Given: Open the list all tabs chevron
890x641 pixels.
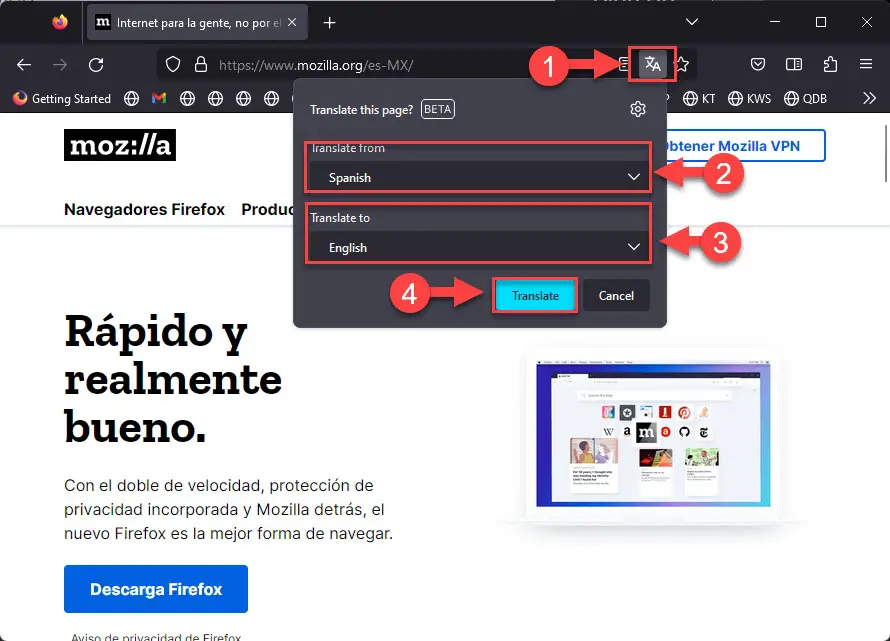Looking at the screenshot, I should click(691, 22).
